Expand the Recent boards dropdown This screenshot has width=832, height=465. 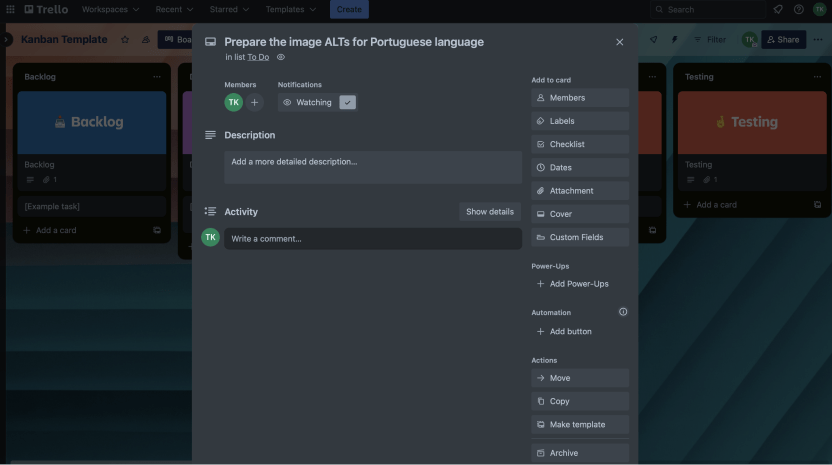point(174,9)
